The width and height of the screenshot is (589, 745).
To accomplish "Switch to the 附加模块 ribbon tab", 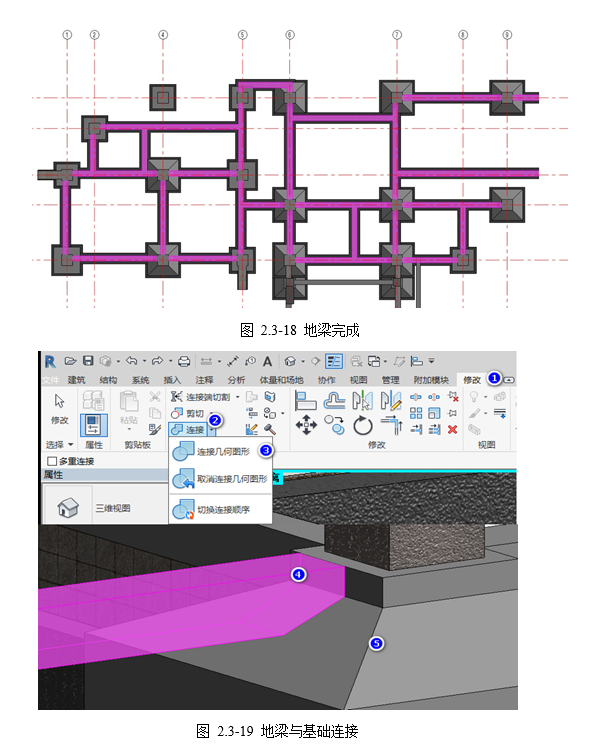I will click(431, 380).
